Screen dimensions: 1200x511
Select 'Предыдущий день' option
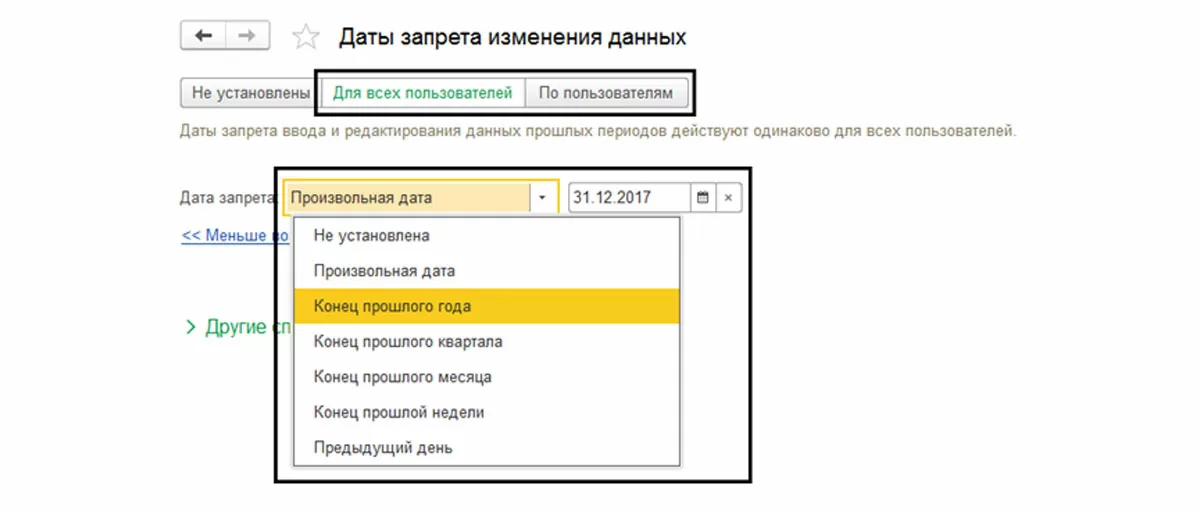pos(487,447)
